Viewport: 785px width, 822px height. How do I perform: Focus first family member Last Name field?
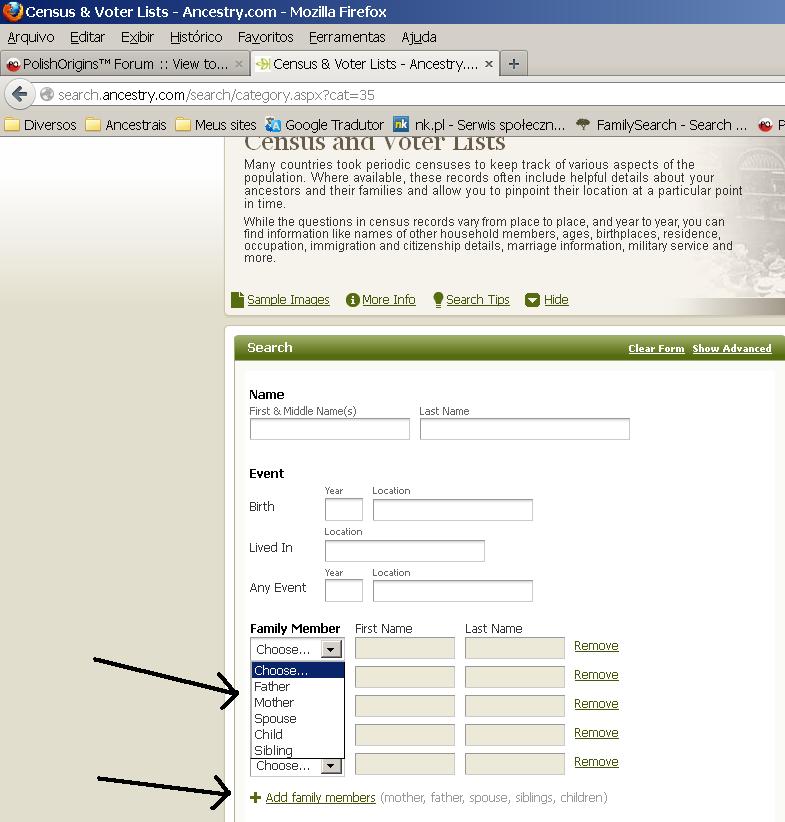[515, 648]
